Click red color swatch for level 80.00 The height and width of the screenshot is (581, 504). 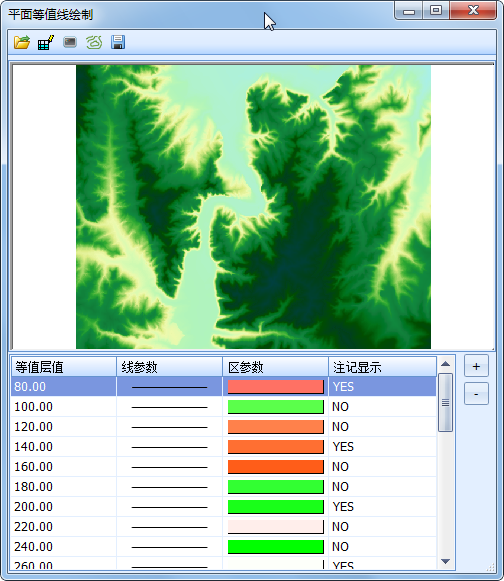(x=275, y=387)
